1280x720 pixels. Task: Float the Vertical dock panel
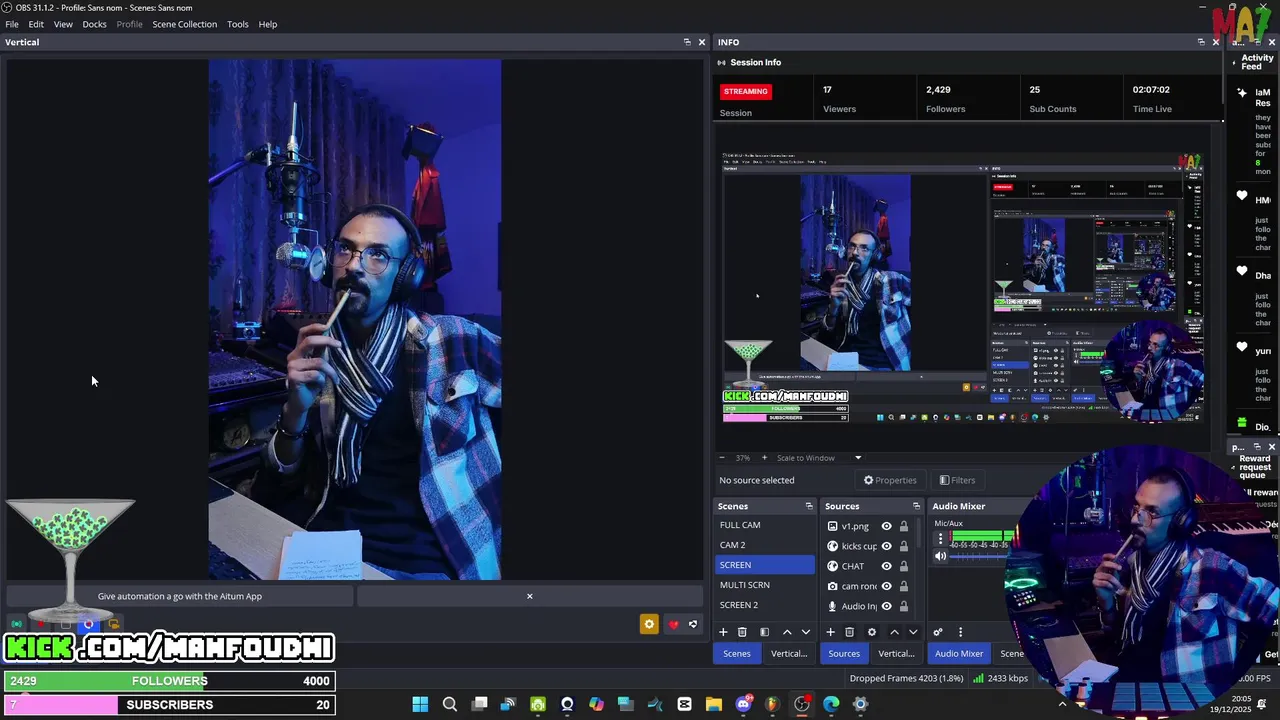[x=687, y=42]
